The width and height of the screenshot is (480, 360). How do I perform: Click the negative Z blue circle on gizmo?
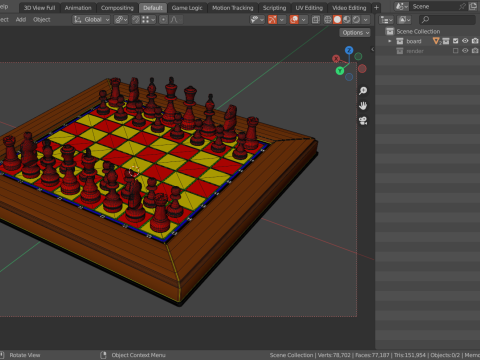tap(349, 77)
